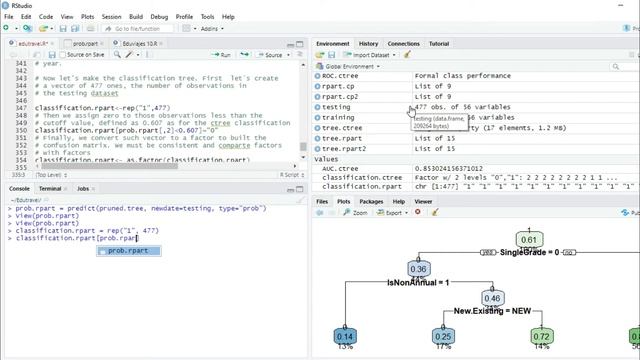Save the script using the editor toolbar disk icon
Image resolution: width=640 pixels, height=360 pixels.
52,55
